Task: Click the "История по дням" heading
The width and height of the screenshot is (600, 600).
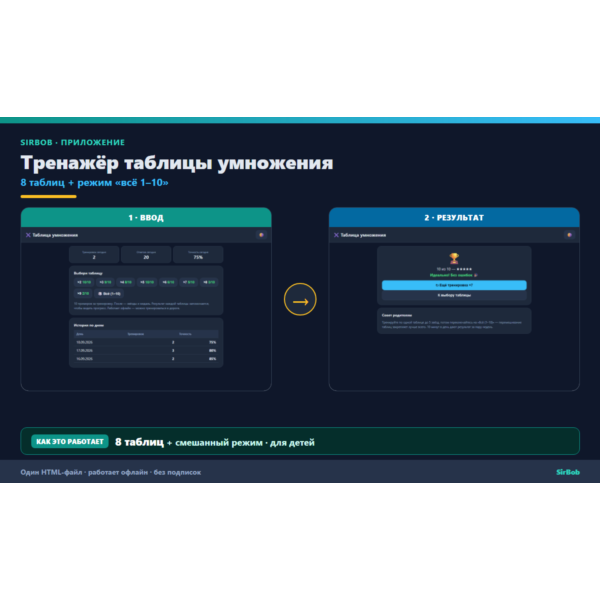Action: (x=89, y=325)
